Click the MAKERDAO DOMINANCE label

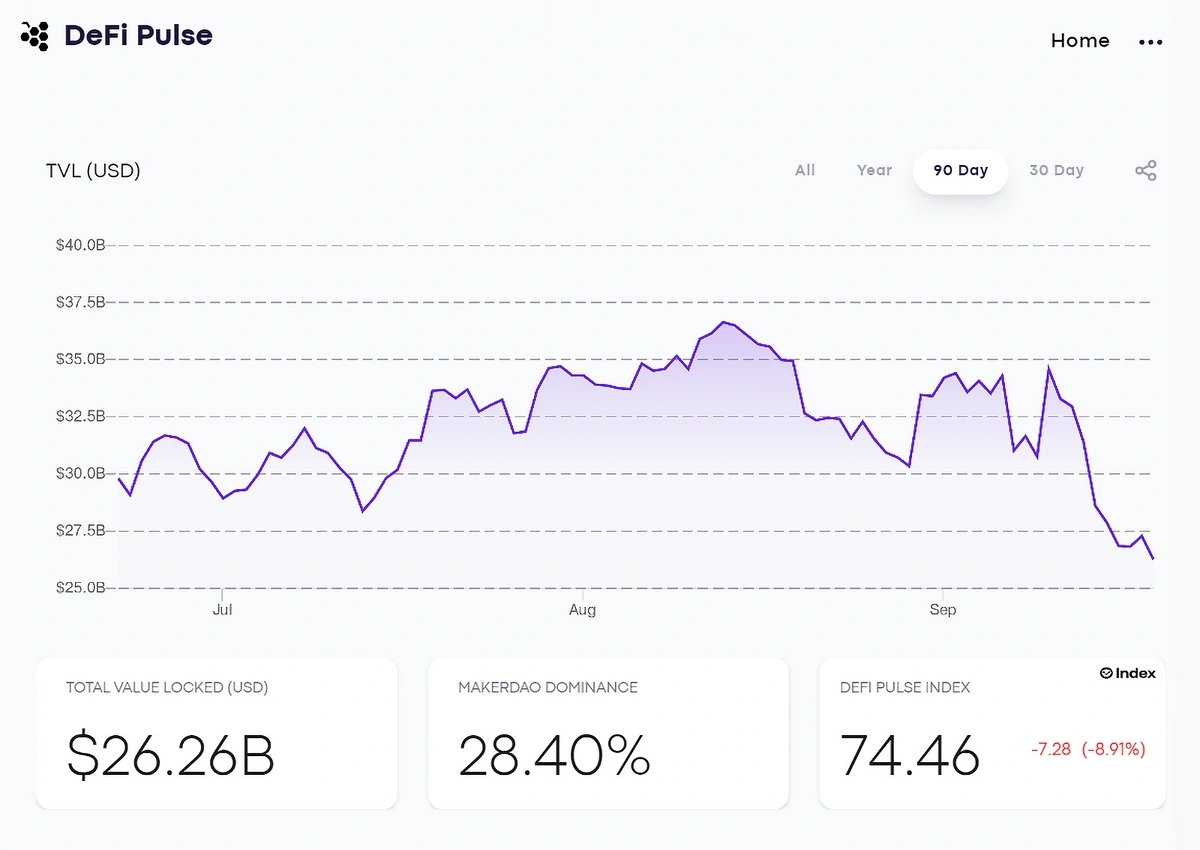tap(548, 687)
